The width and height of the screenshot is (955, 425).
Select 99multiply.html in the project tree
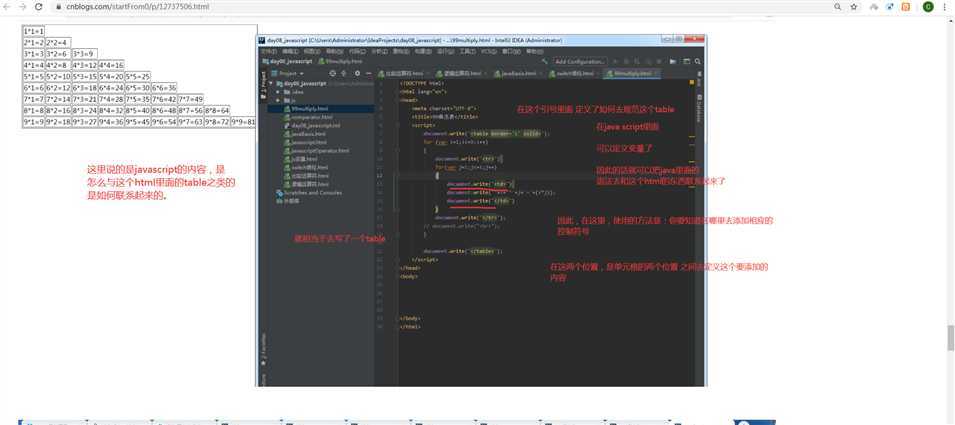pyautogui.click(x=311, y=108)
